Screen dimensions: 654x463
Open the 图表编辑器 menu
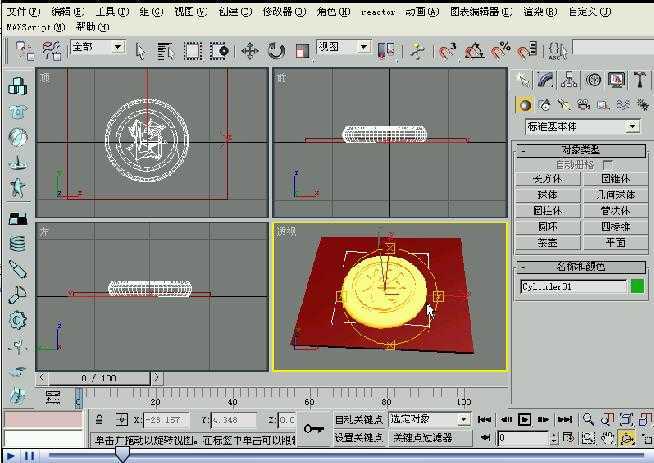481,12
